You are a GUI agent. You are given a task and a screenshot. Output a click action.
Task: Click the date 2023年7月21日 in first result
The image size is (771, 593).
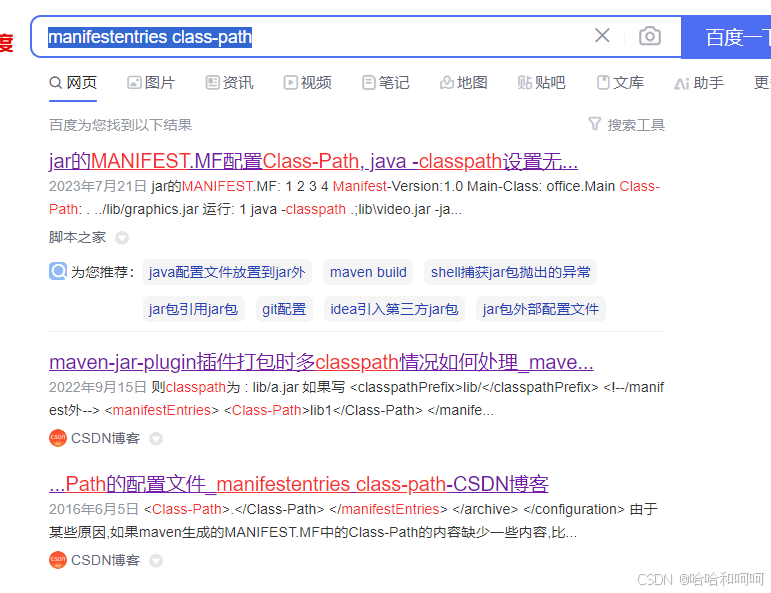(x=98, y=186)
